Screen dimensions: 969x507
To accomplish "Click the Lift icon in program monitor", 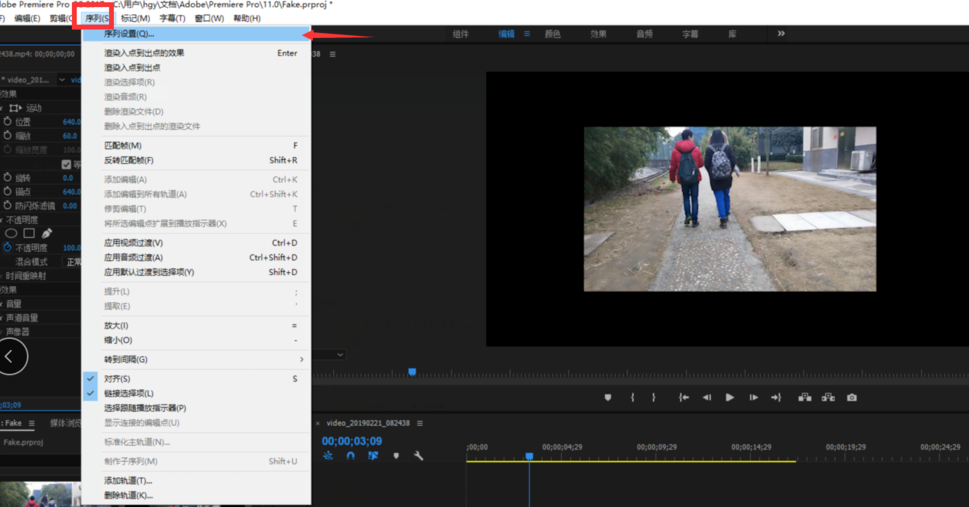I will pyautogui.click(x=804, y=398).
